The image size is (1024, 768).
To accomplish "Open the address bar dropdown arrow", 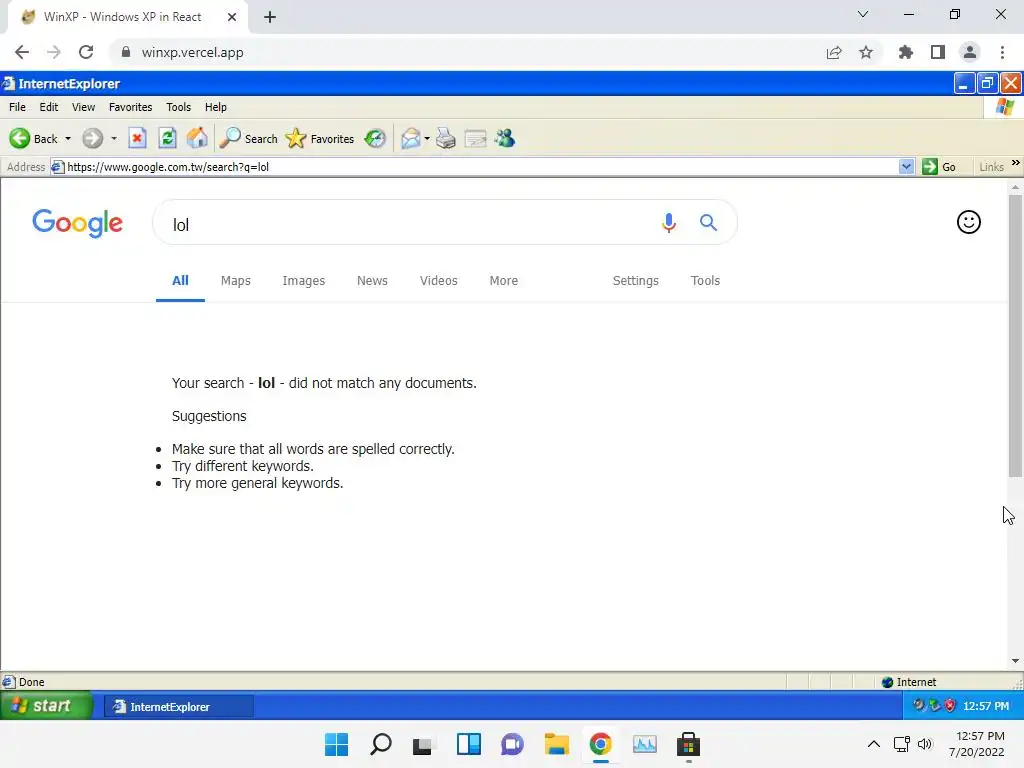I will click(x=906, y=167).
